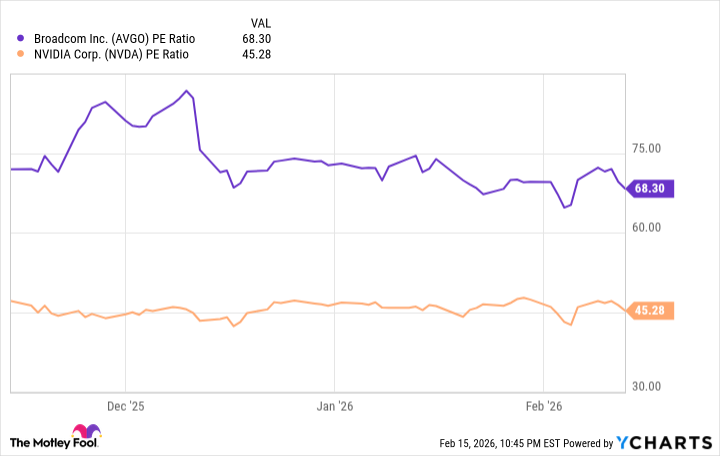
Task: Click the Jan '26 axis label
Action: click(x=335, y=407)
